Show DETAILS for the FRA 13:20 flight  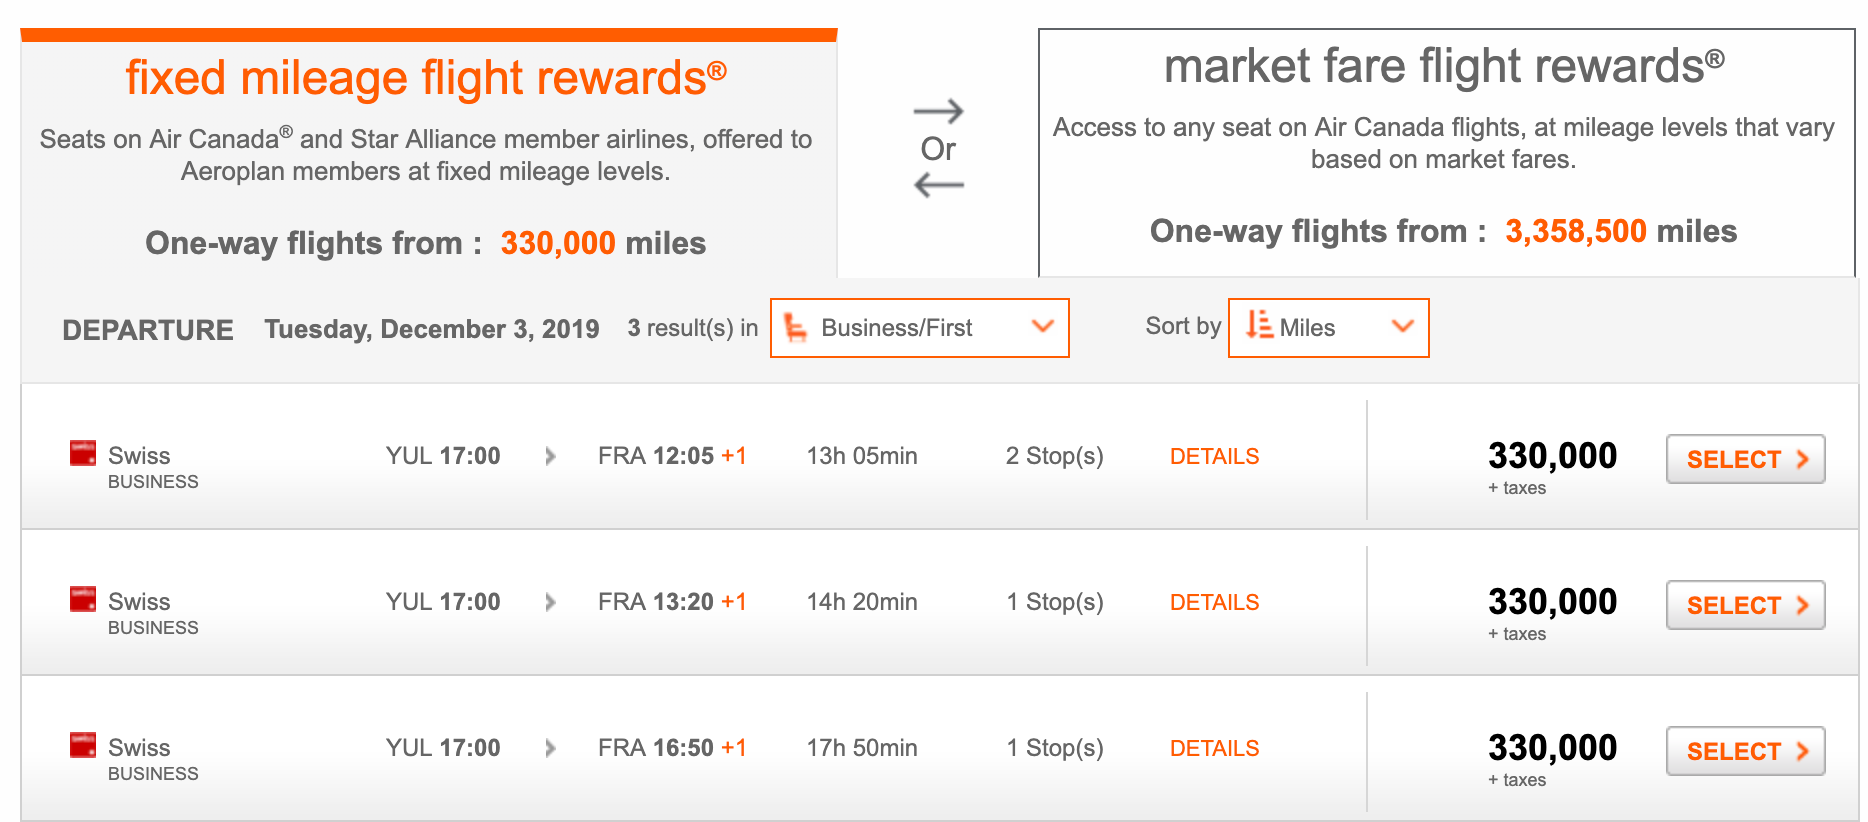[x=1214, y=603]
